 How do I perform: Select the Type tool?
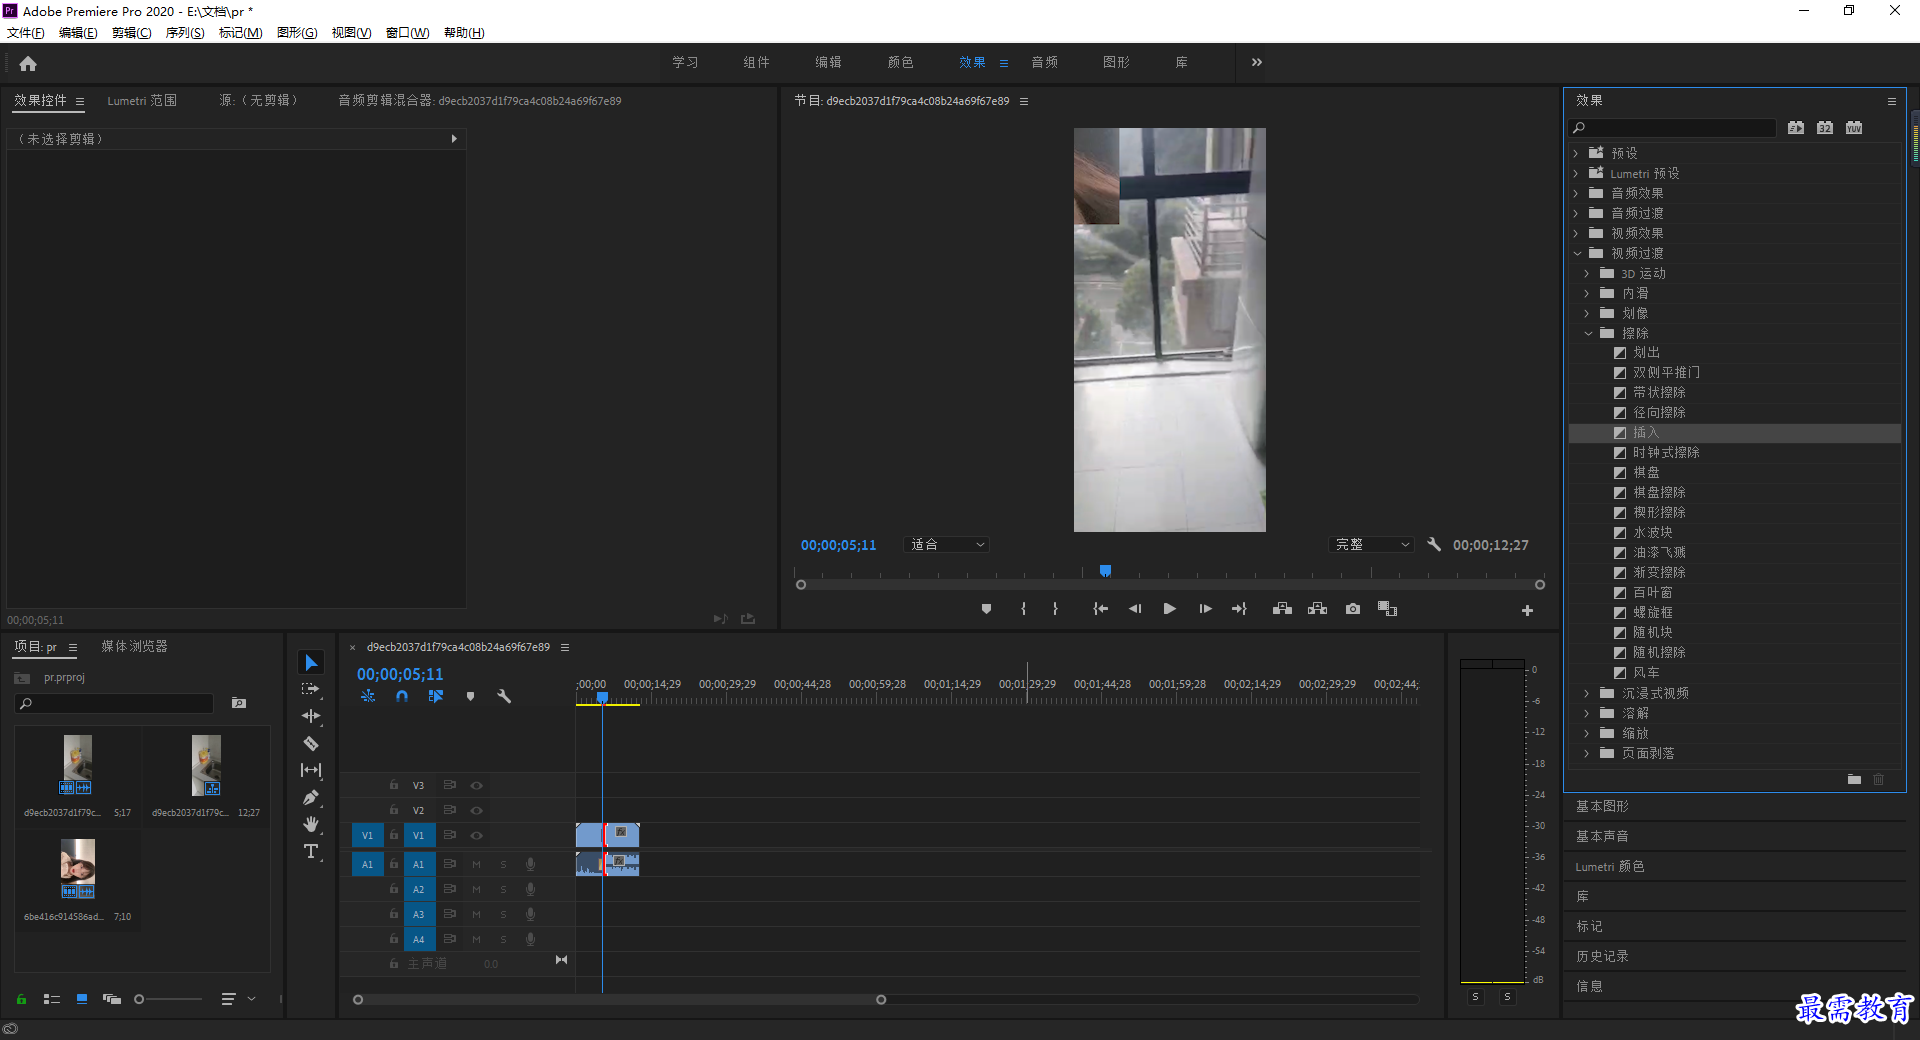(311, 851)
